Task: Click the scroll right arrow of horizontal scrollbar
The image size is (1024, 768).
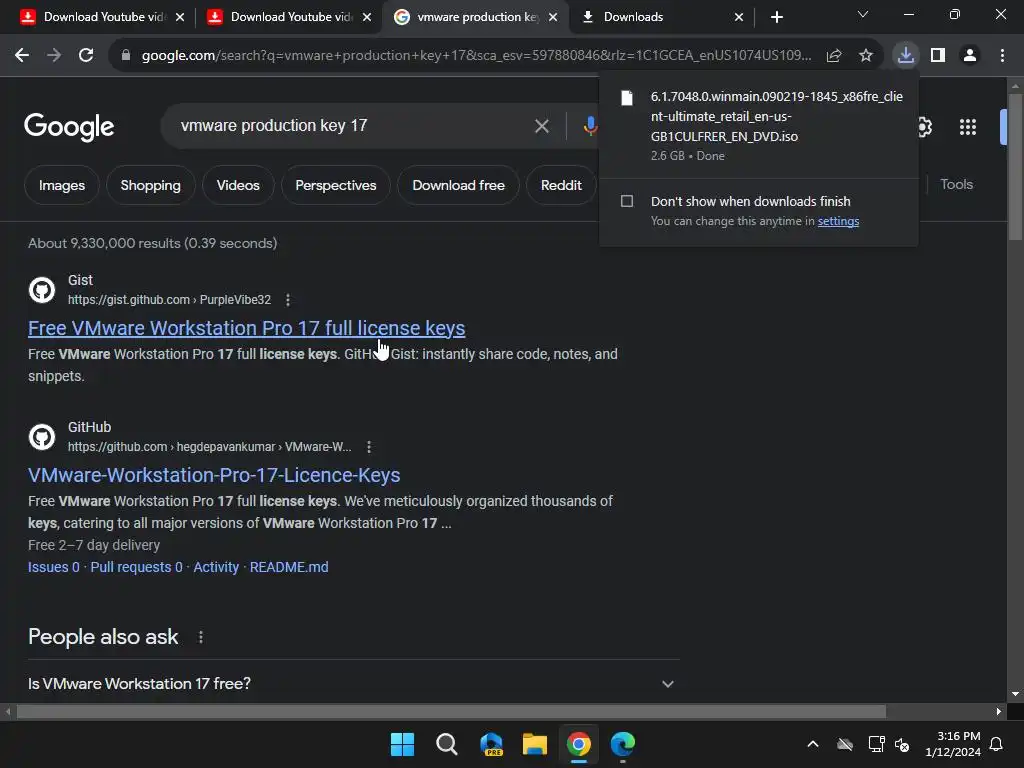Action: 999,711
